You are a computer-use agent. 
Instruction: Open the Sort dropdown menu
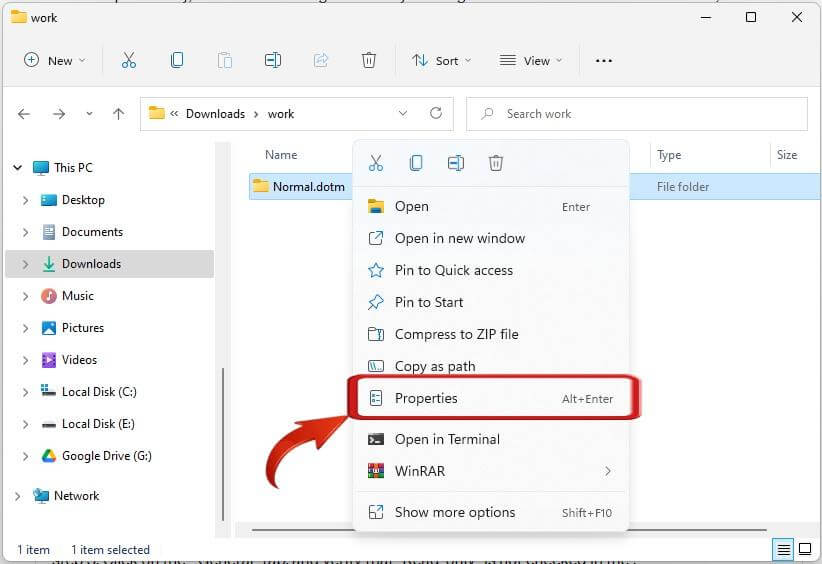tap(441, 60)
